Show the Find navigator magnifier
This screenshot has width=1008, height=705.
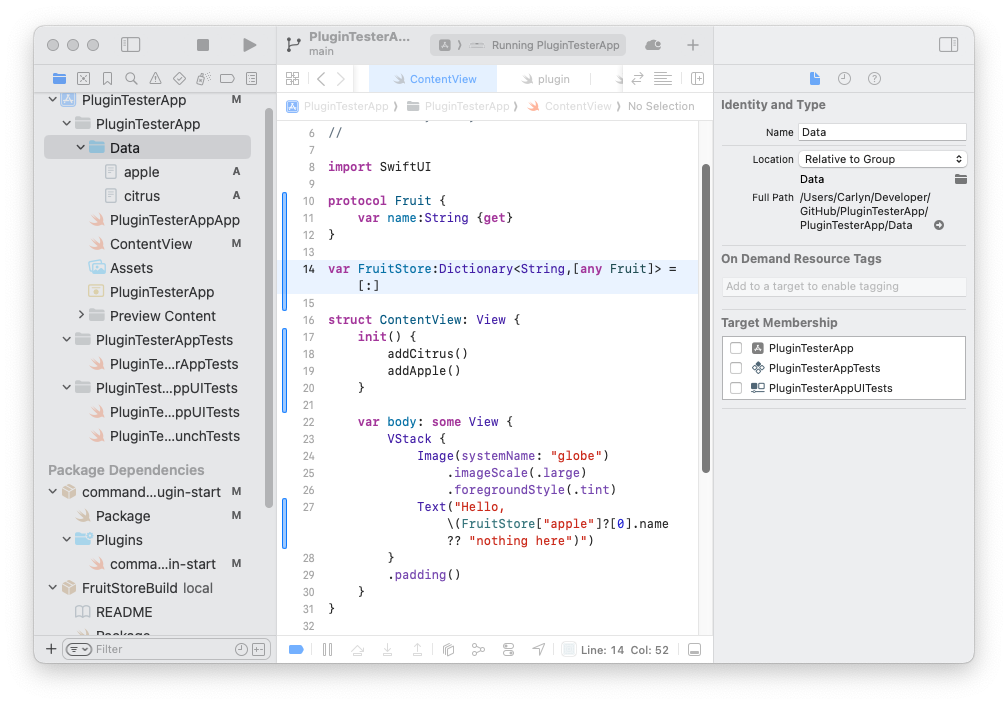tap(131, 78)
